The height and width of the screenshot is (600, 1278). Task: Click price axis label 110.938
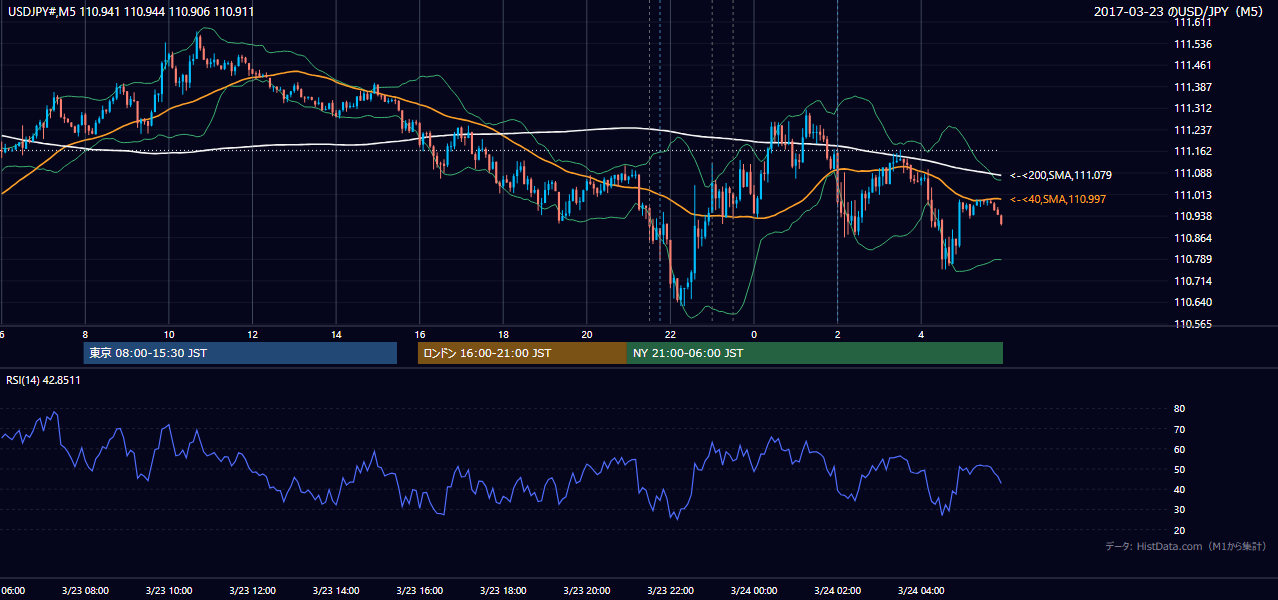(1193, 216)
